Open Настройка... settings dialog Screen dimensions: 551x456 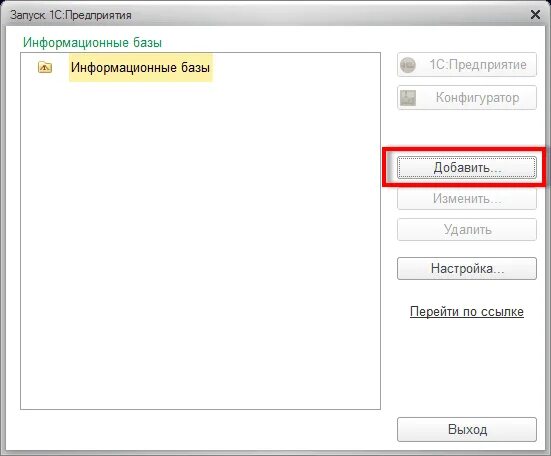click(467, 268)
